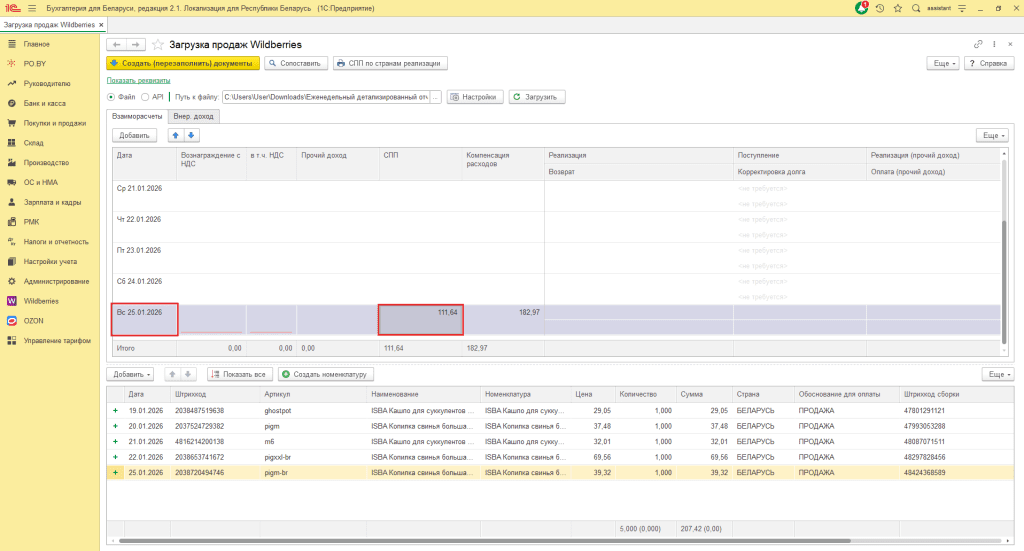Add form to favorites star

[x=157, y=44]
